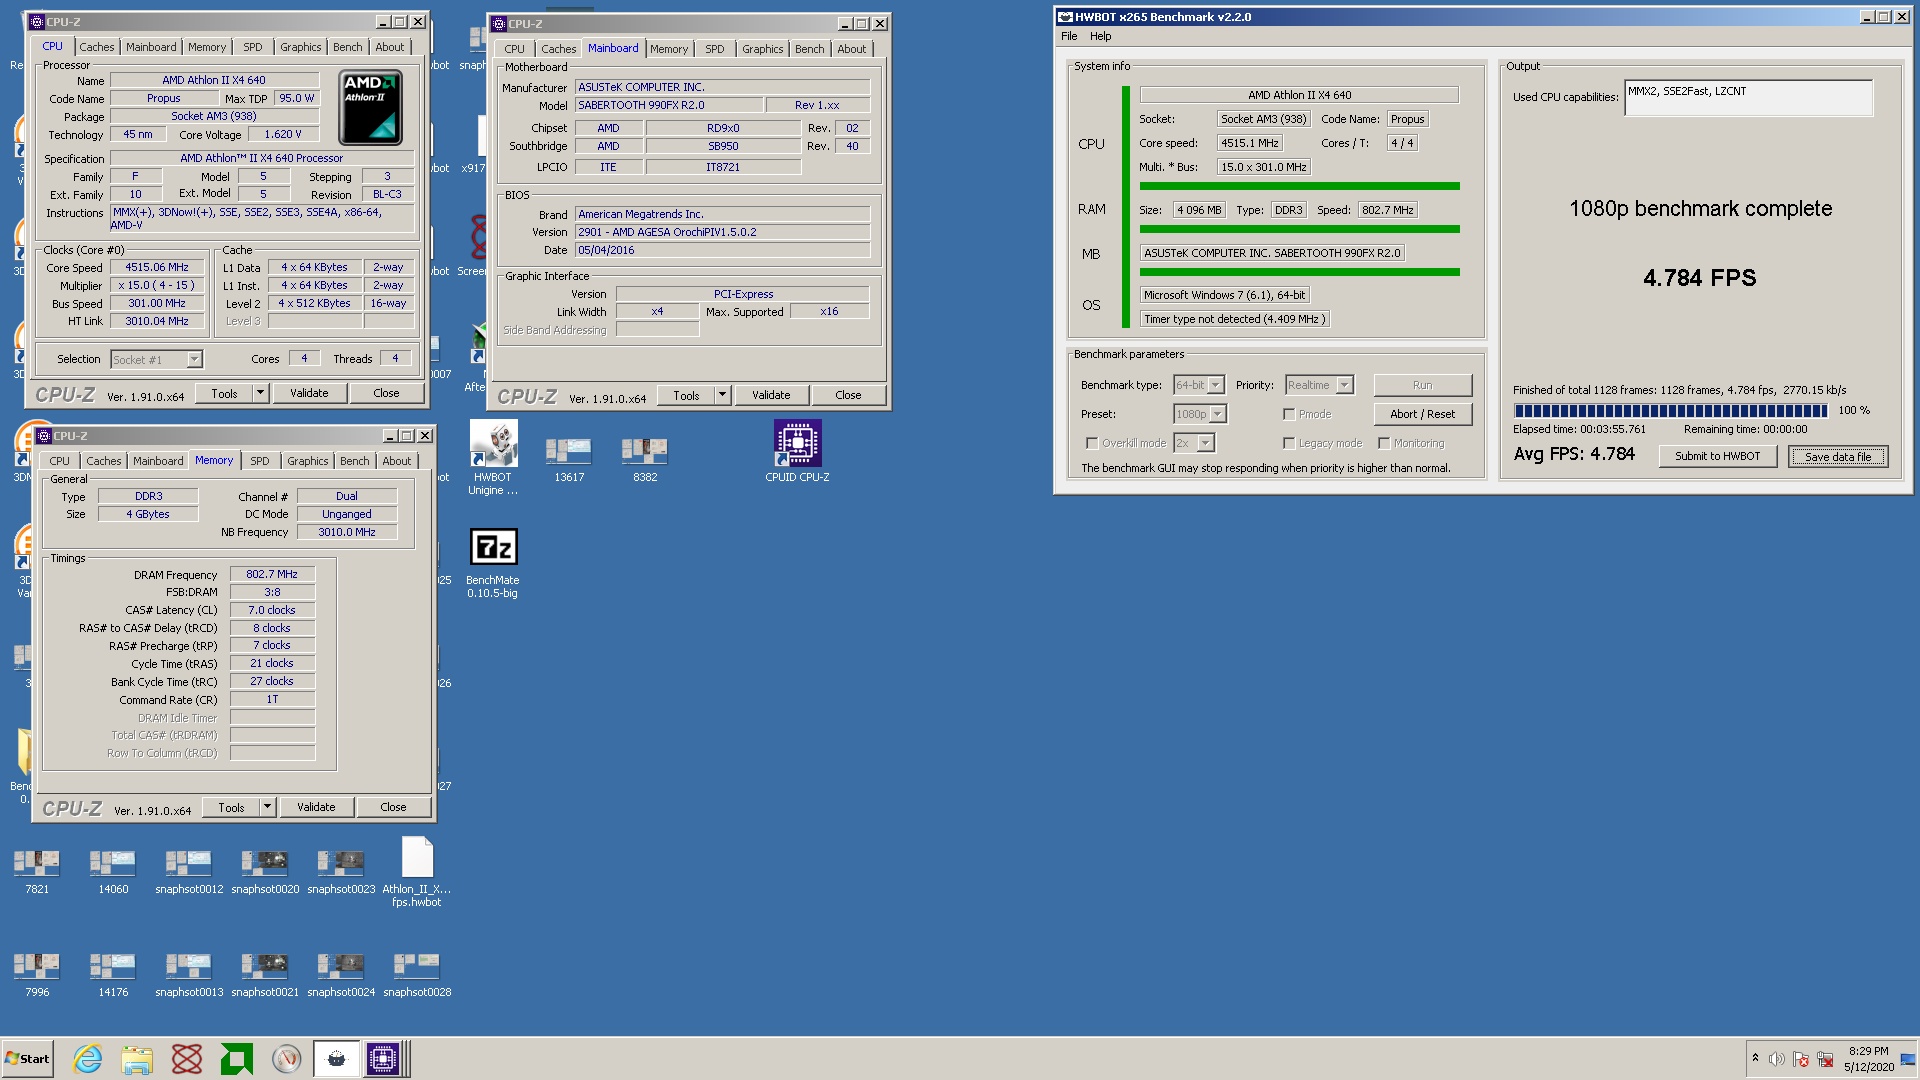
Task: Toggle the Monitoring checkbox
Action: pos(1384,443)
